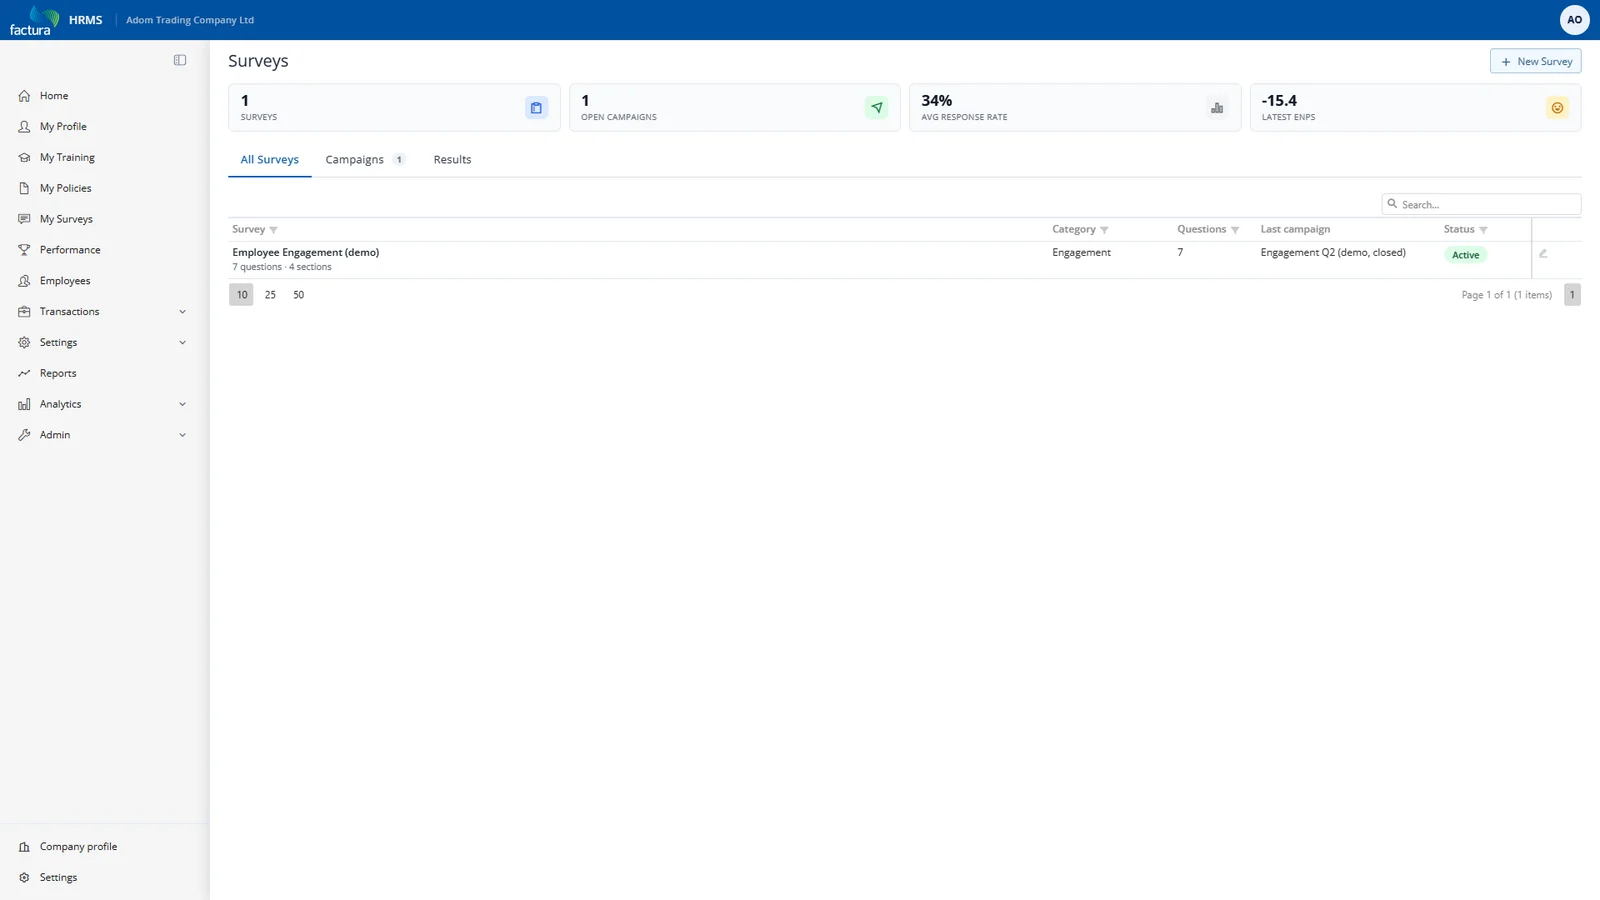Screen dimensions: 1600x900
Task: Click the Employees people icon
Action: pos(24,281)
